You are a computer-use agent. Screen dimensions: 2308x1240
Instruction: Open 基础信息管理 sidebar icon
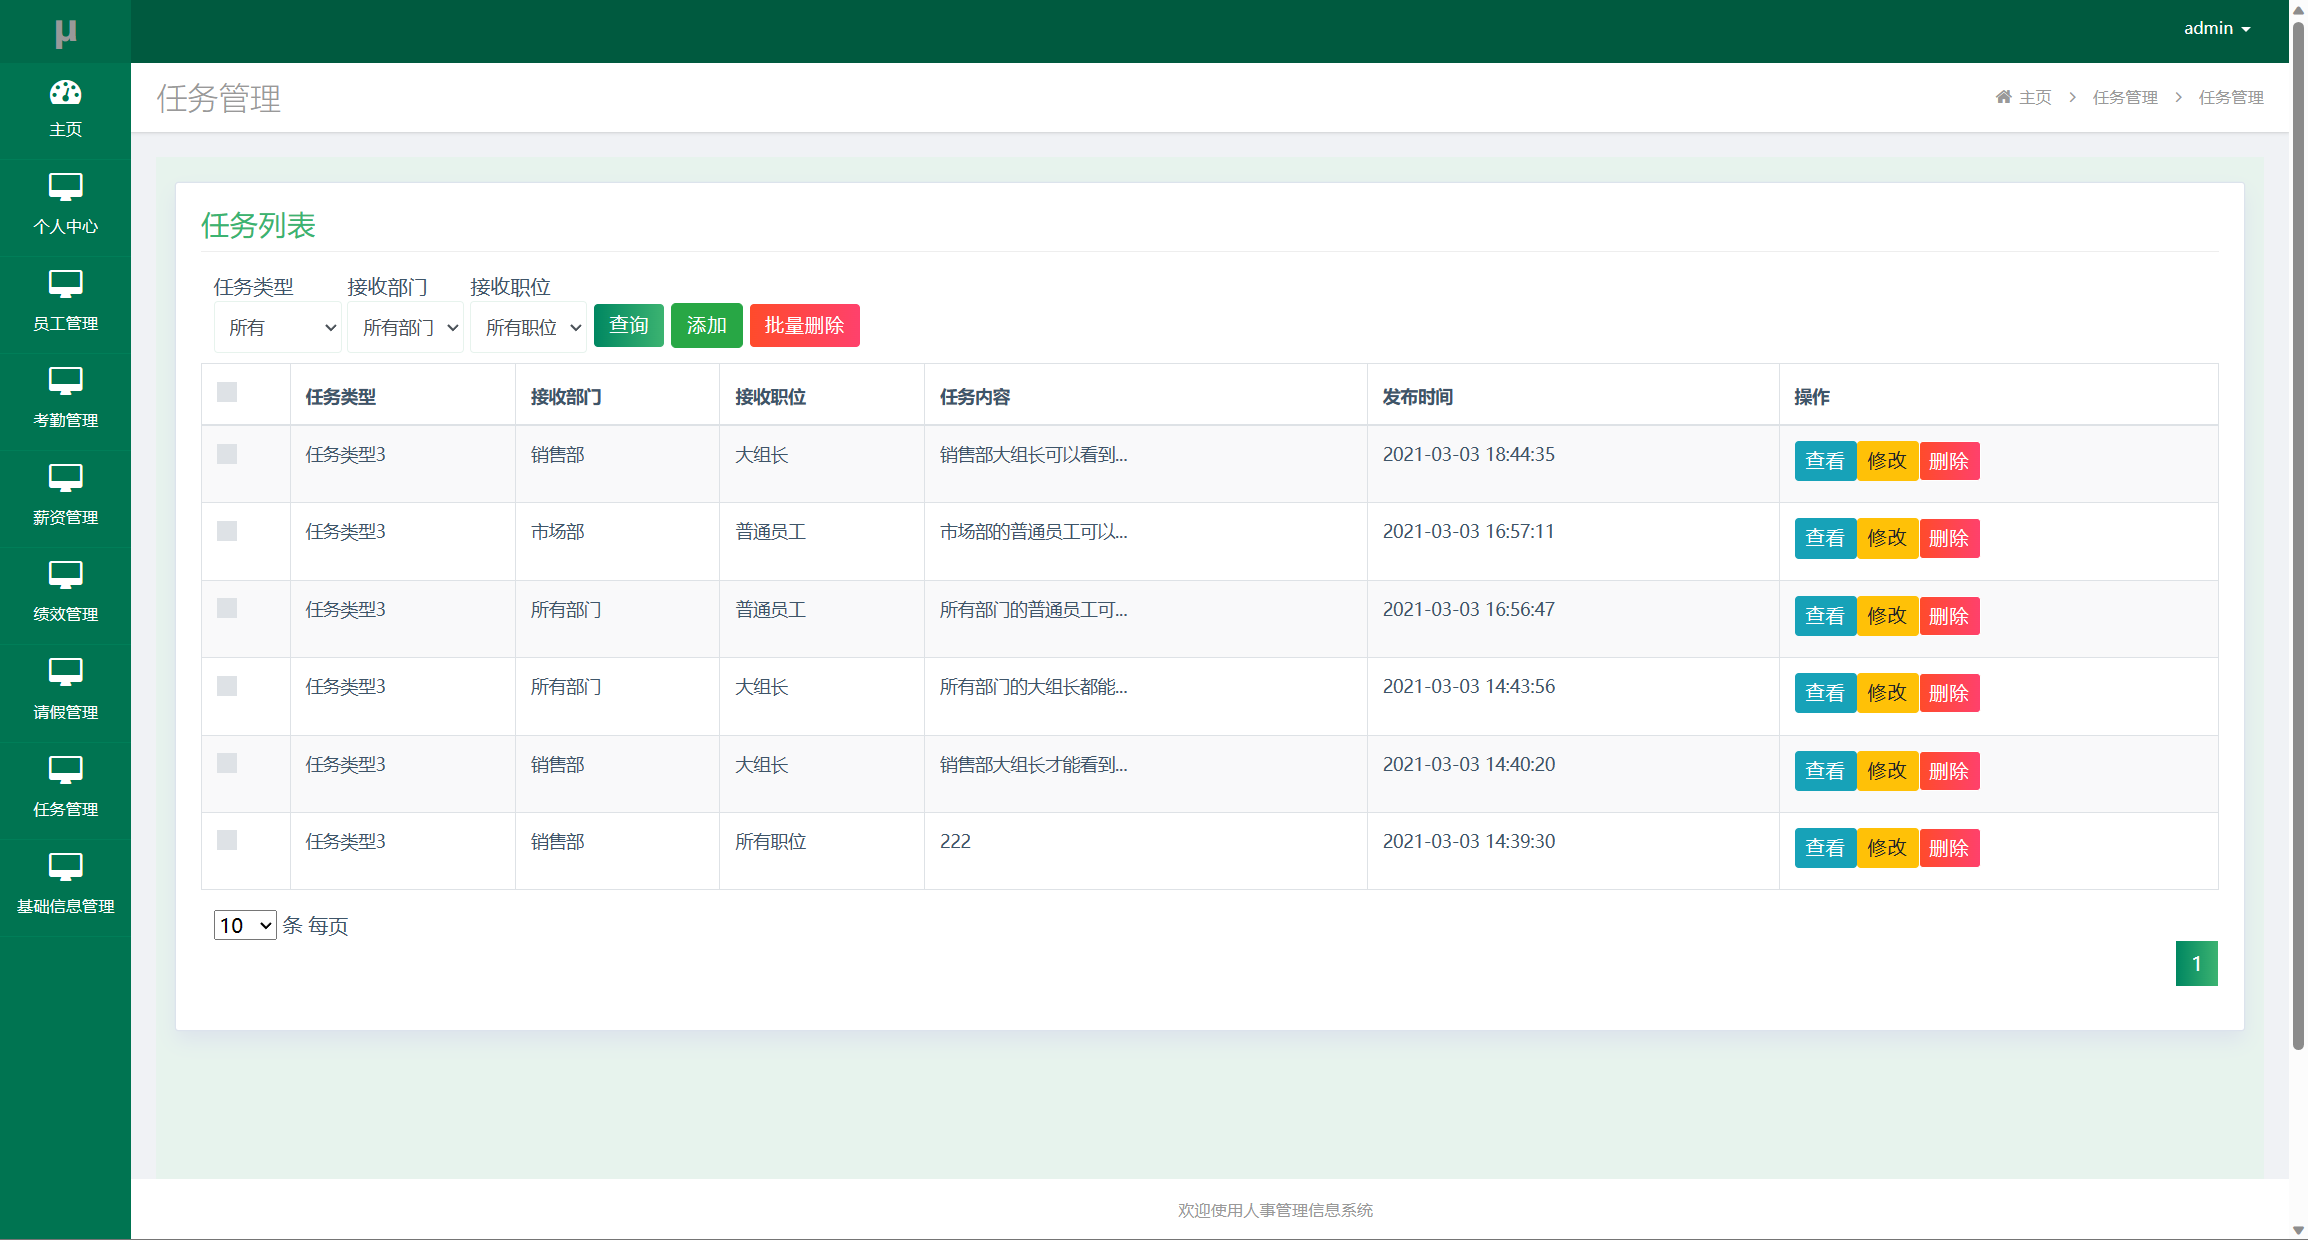tap(65, 867)
